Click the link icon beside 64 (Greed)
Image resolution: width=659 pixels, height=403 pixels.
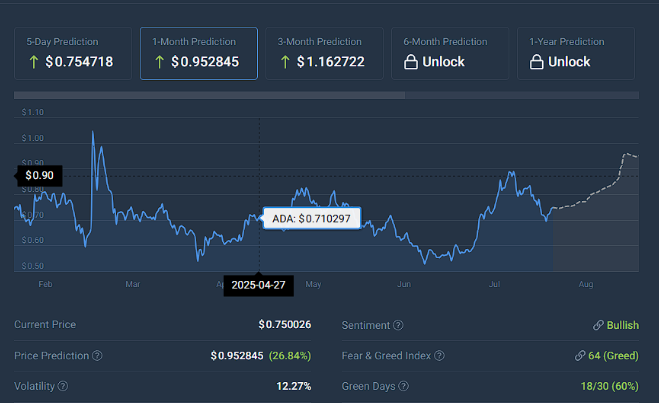(x=578, y=356)
